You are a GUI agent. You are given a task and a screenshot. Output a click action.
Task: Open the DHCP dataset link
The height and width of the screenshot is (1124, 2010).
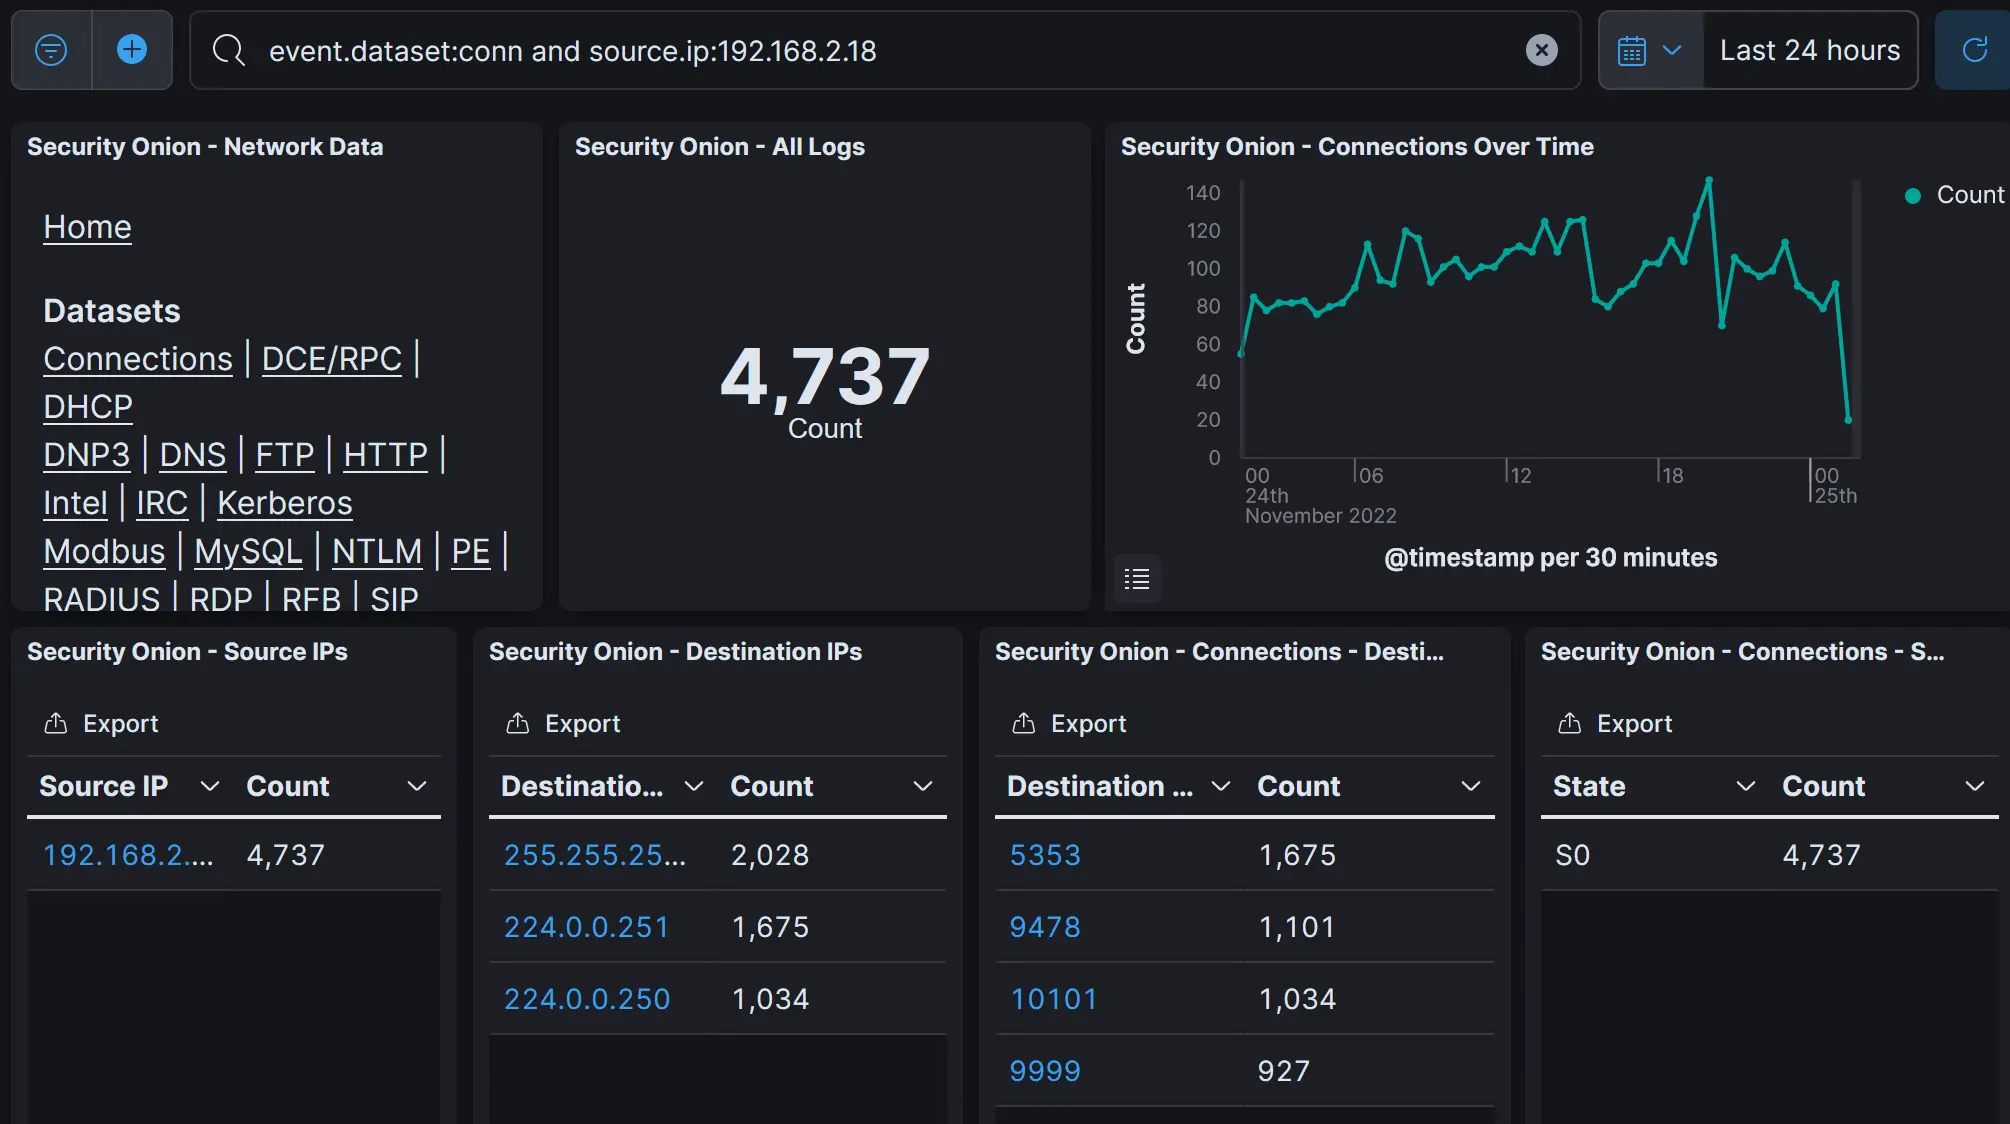[88, 407]
